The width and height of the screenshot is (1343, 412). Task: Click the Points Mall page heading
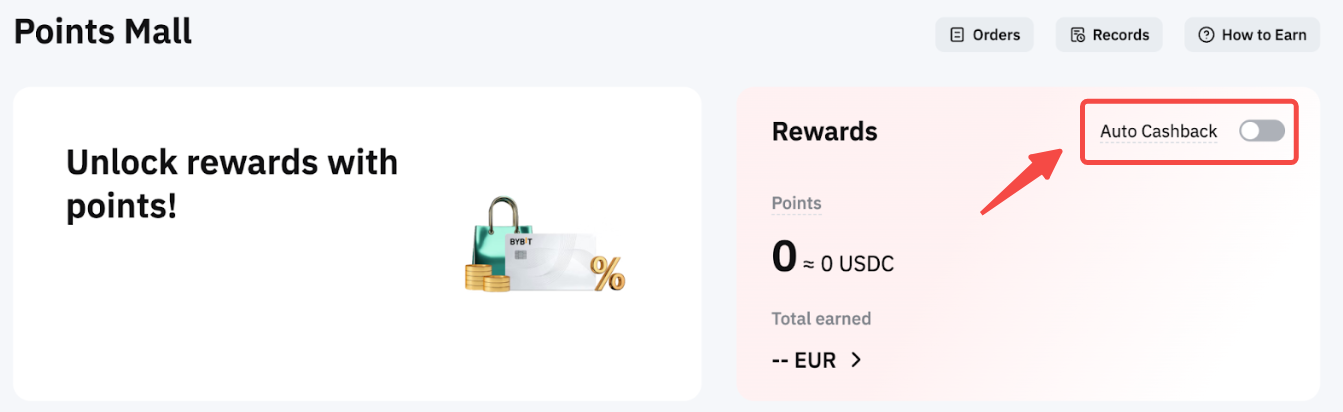pos(103,32)
